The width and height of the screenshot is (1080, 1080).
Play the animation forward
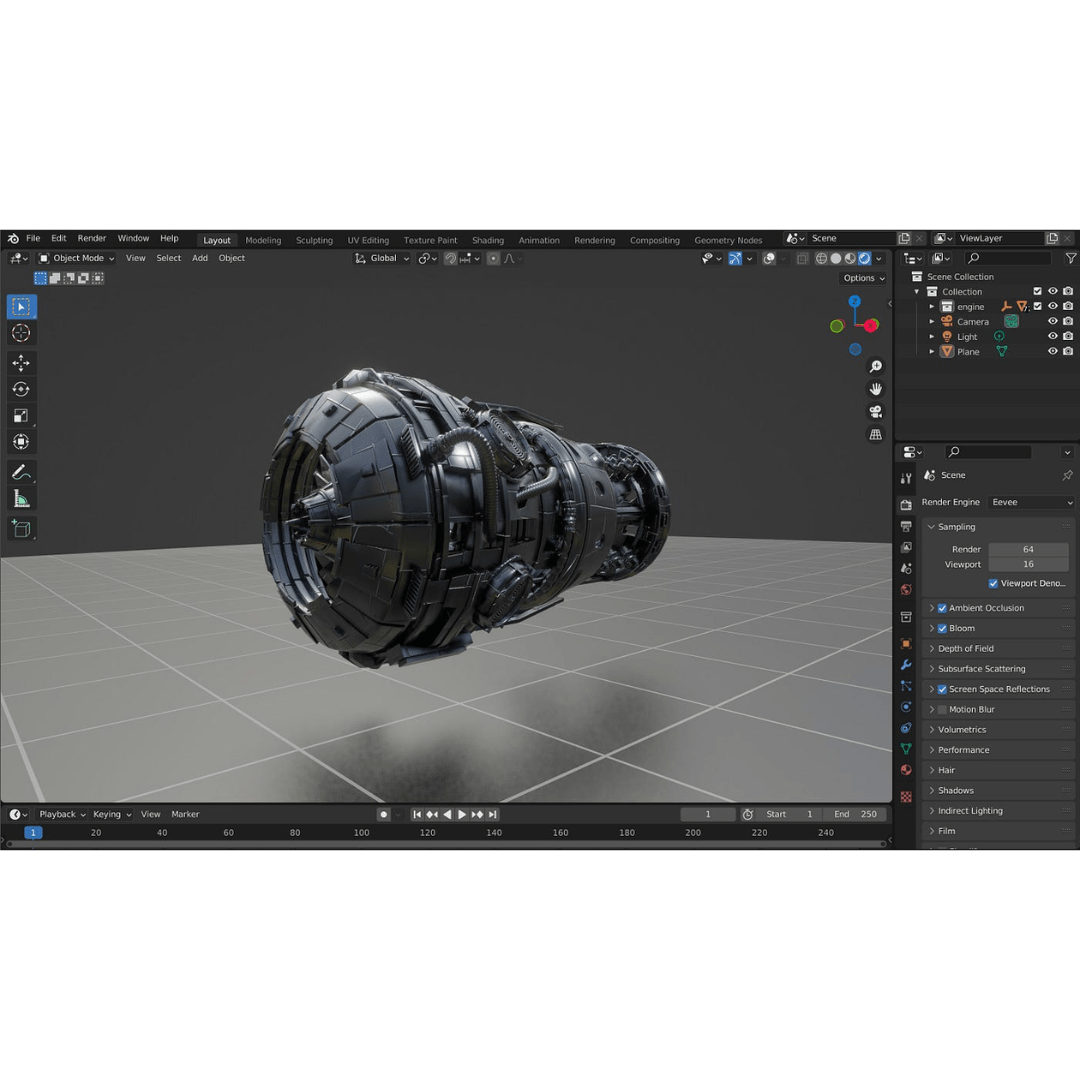(462, 814)
